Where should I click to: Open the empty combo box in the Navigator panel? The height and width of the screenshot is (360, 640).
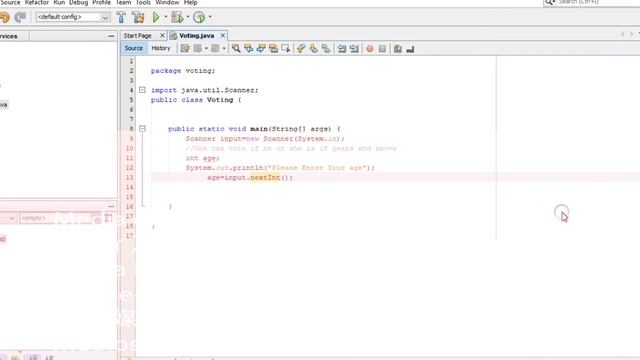point(60,218)
